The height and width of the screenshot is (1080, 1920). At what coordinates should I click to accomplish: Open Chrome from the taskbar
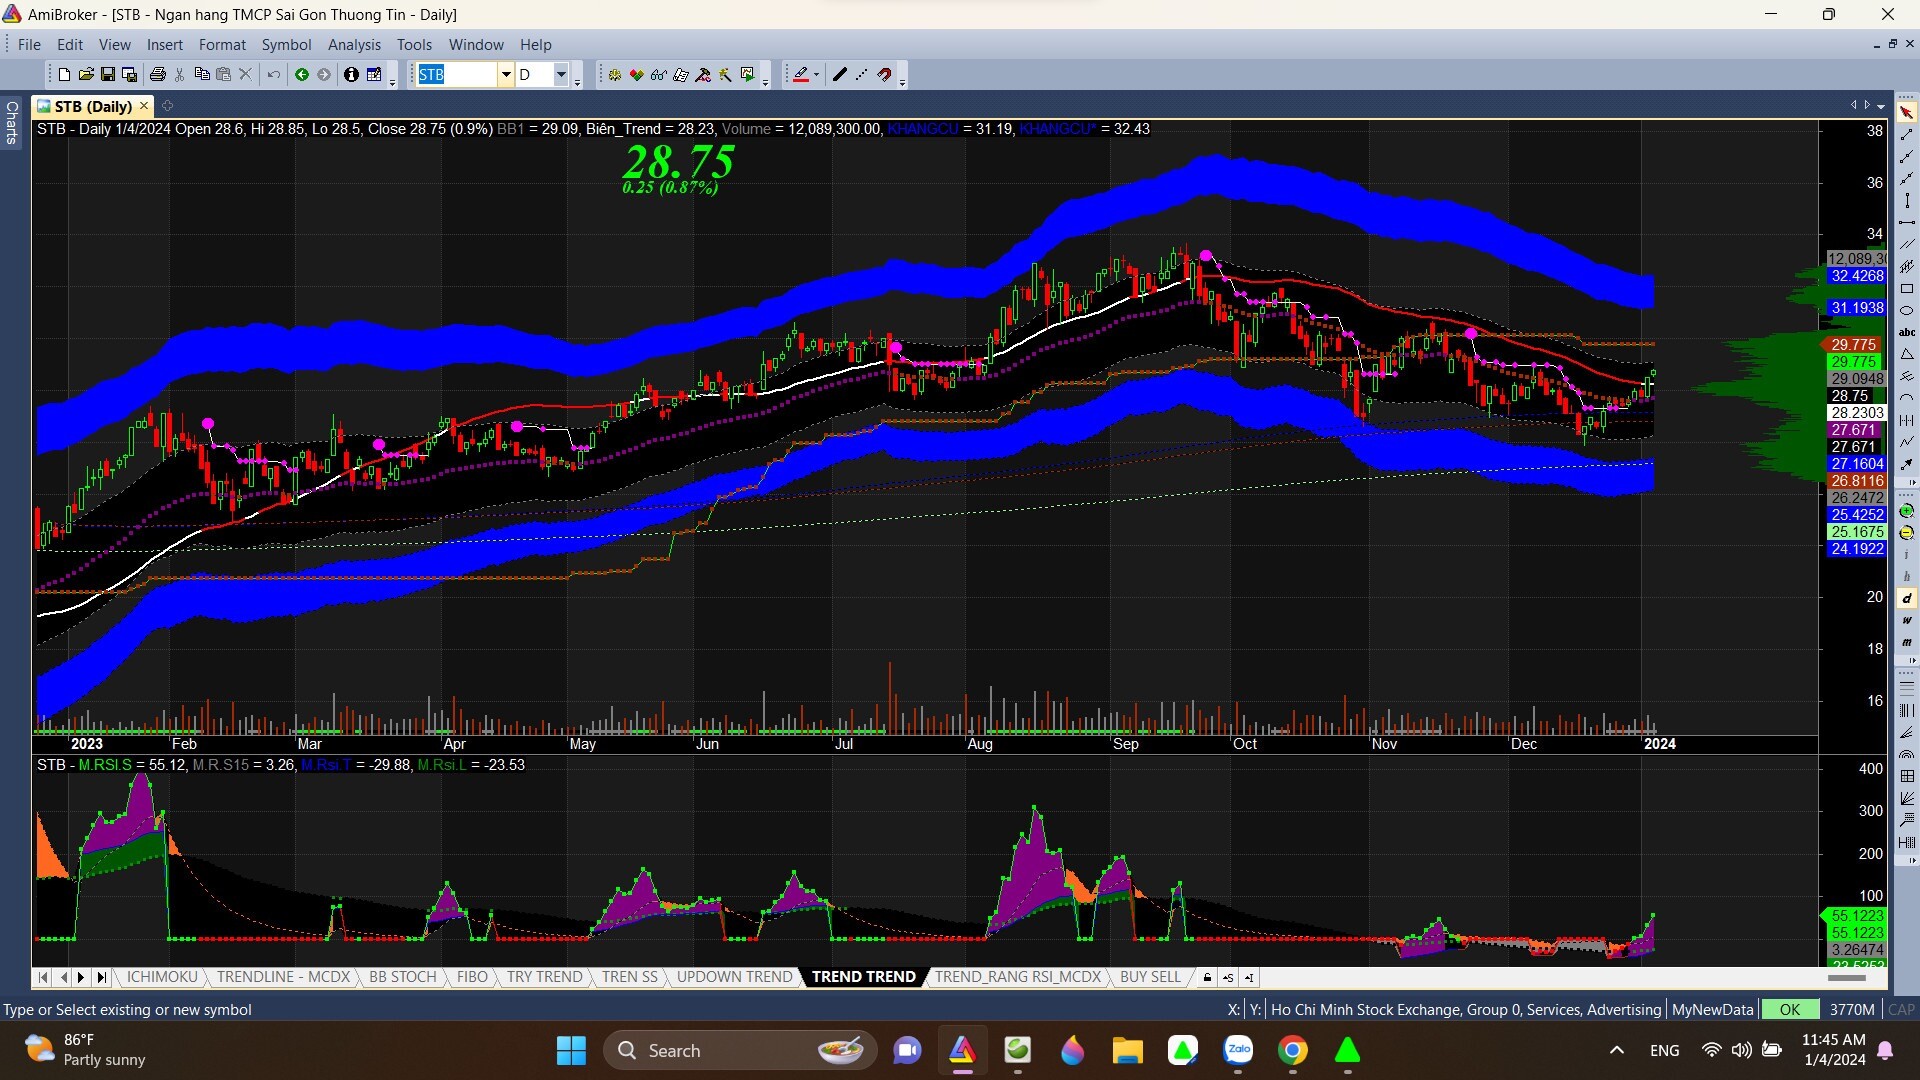click(1292, 1050)
